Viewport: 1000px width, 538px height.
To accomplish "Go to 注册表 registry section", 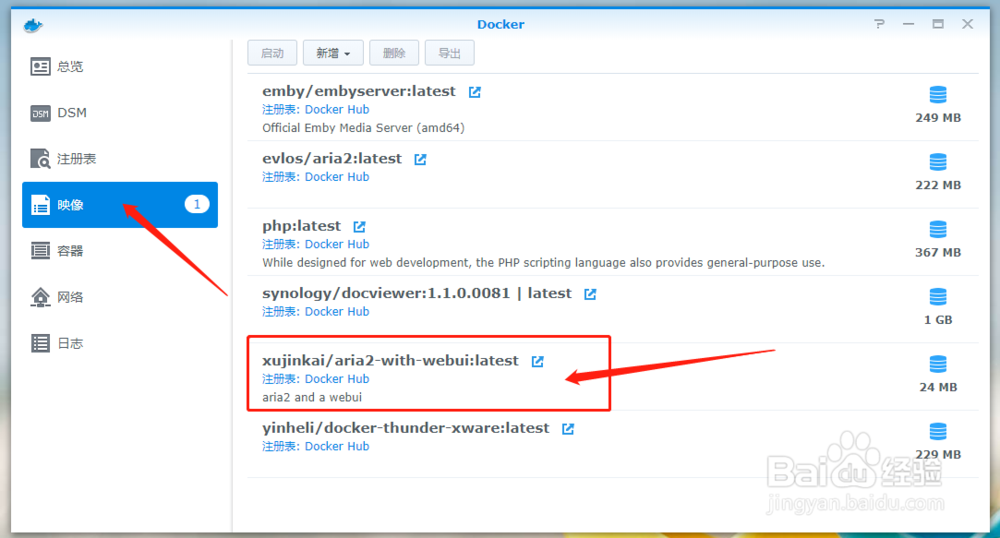I will [120, 159].
